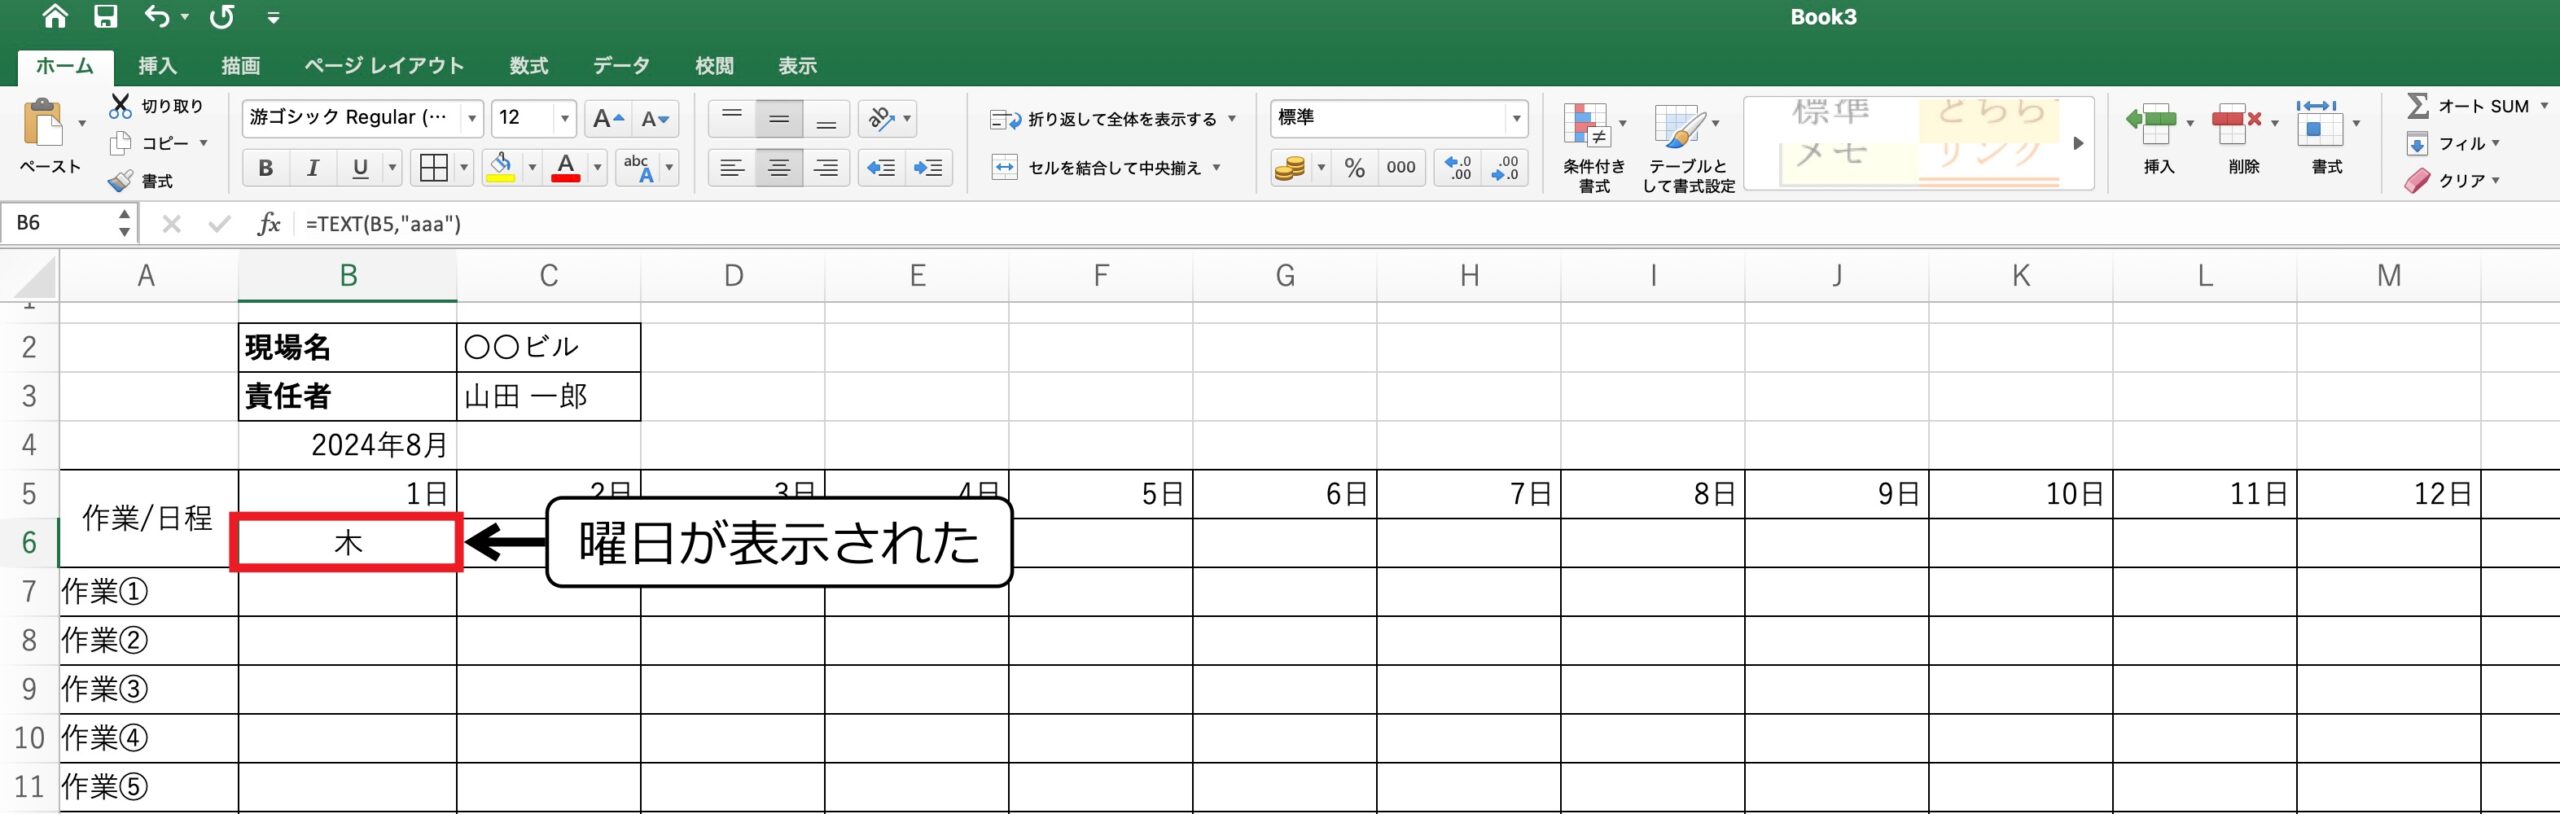Open the font name dropdown
The image size is (2560, 814).
click(x=472, y=118)
